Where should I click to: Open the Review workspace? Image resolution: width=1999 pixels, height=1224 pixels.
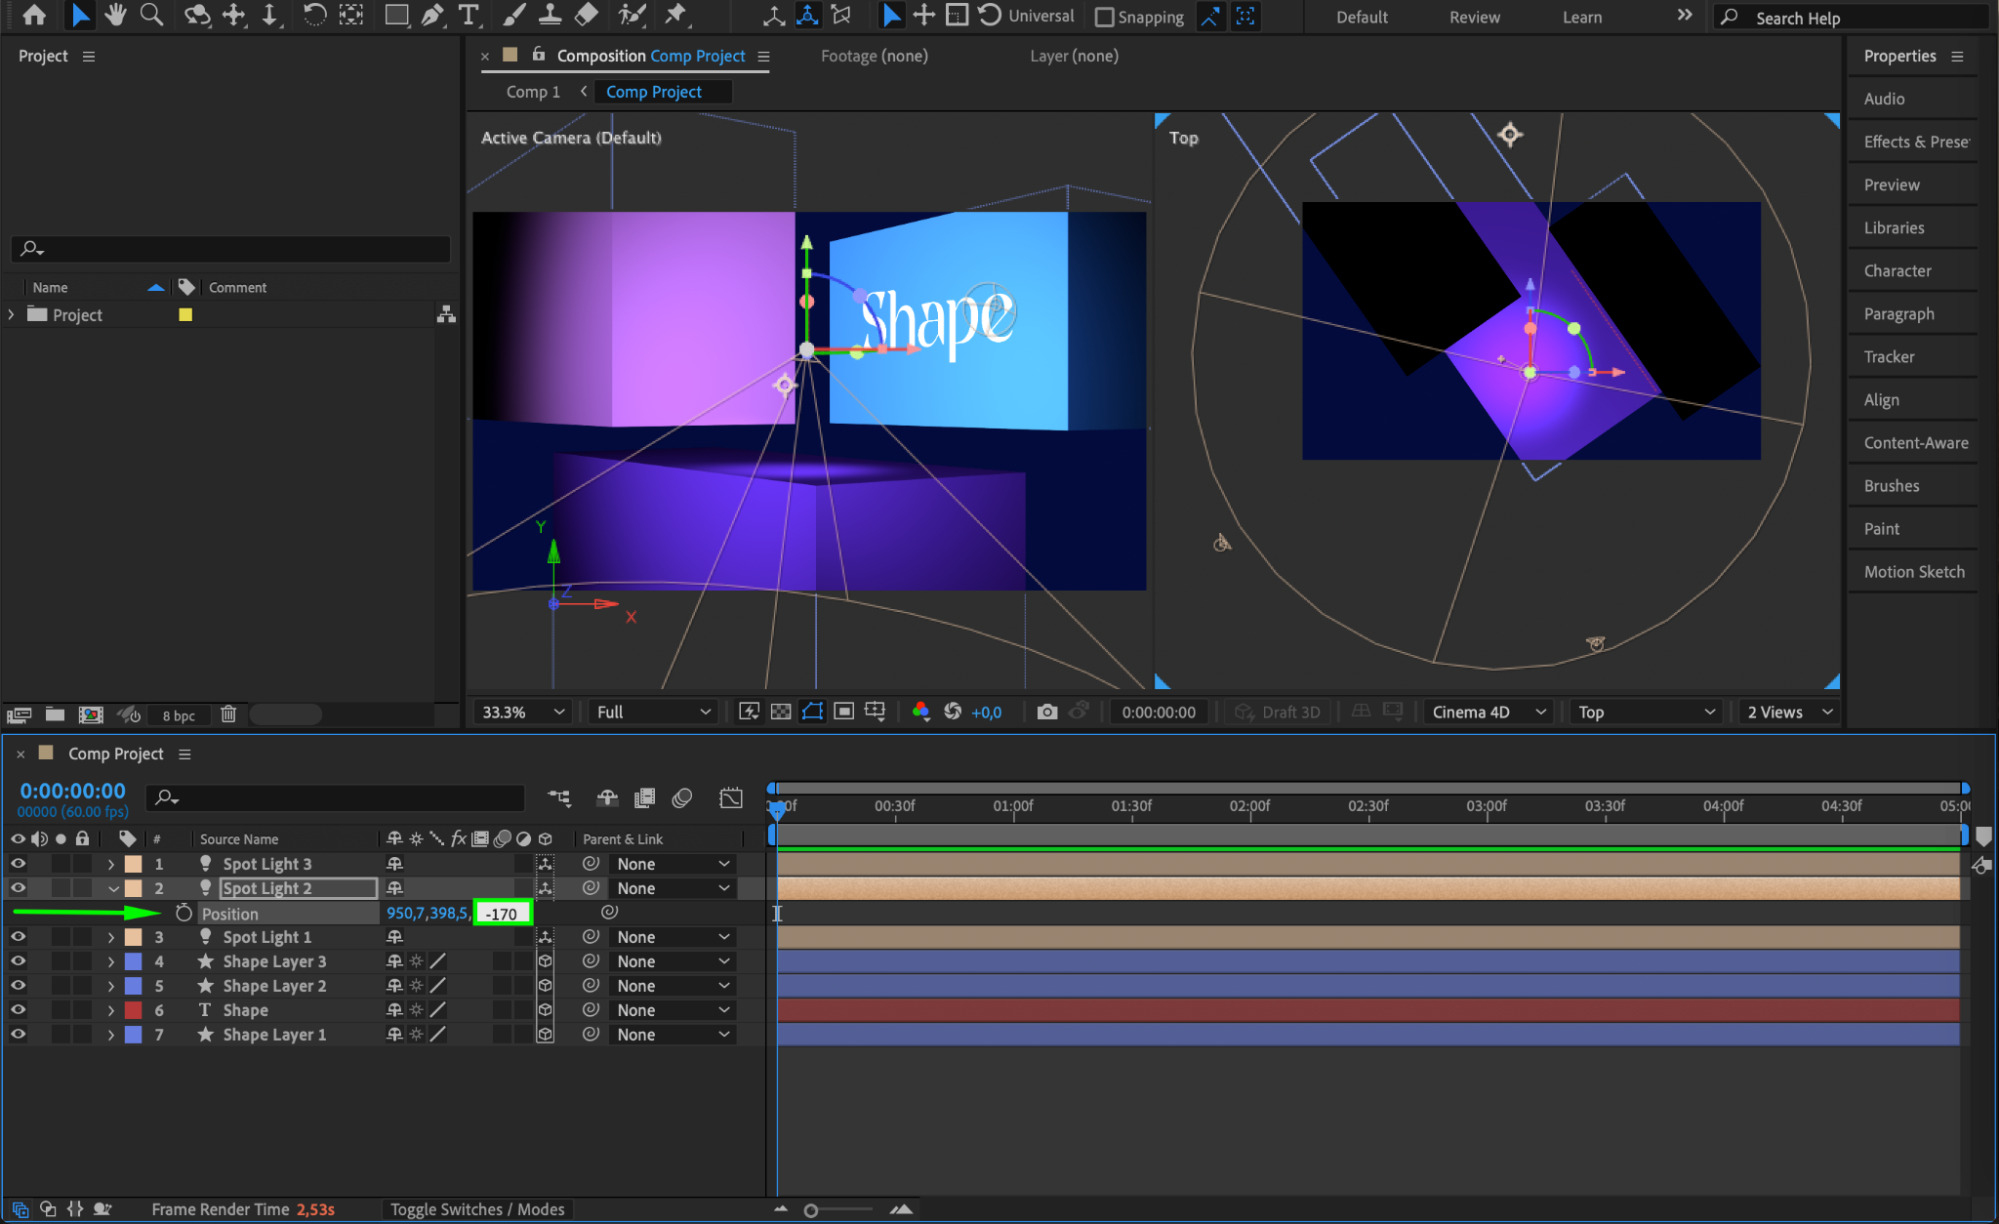[1474, 17]
